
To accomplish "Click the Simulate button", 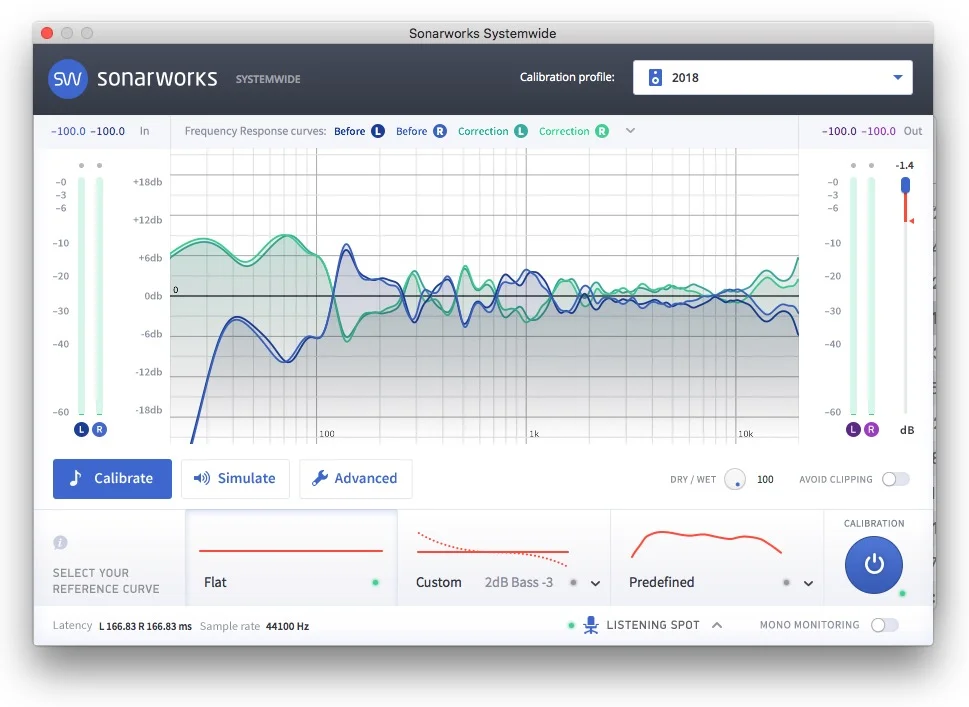I will [235, 478].
